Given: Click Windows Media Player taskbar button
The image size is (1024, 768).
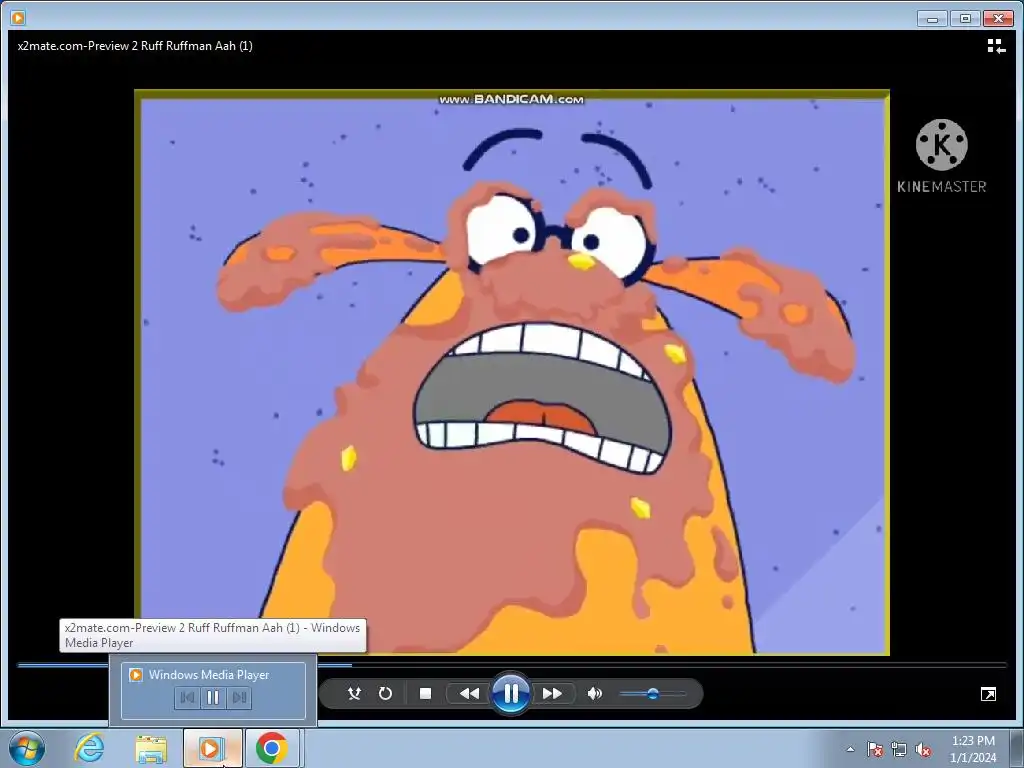Looking at the screenshot, I should 212,748.
